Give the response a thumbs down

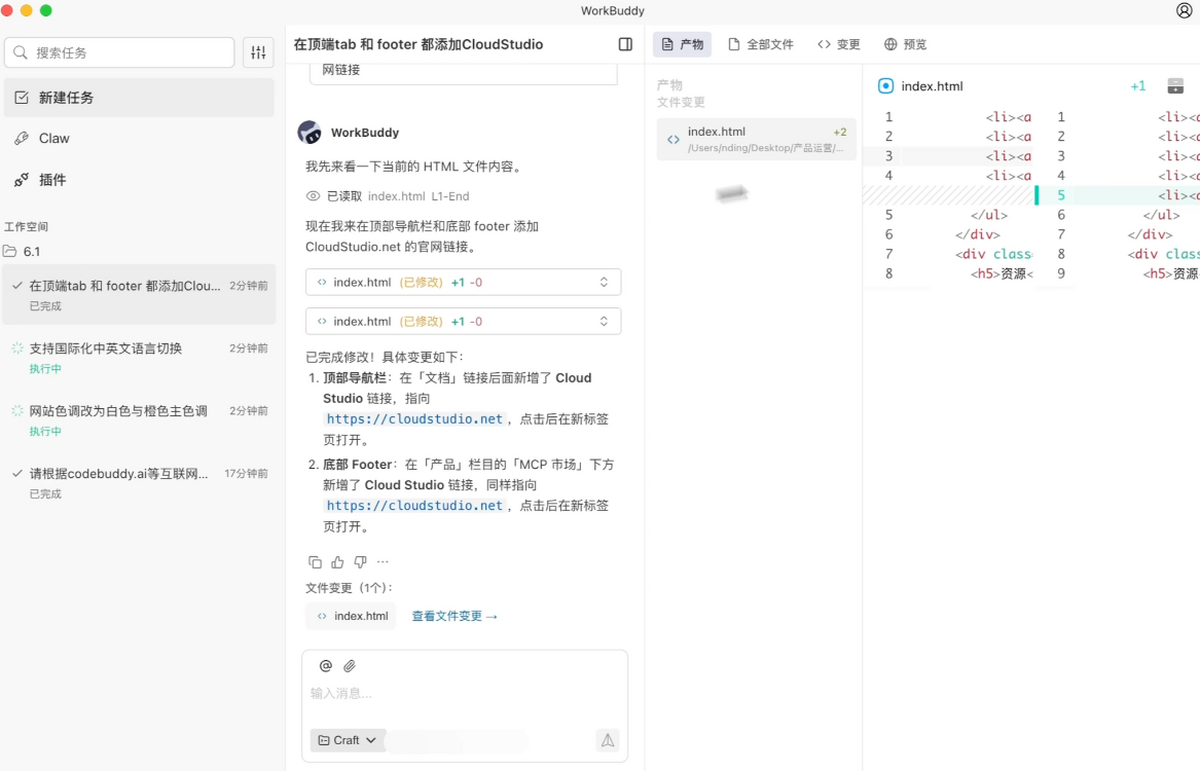point(360,562)
